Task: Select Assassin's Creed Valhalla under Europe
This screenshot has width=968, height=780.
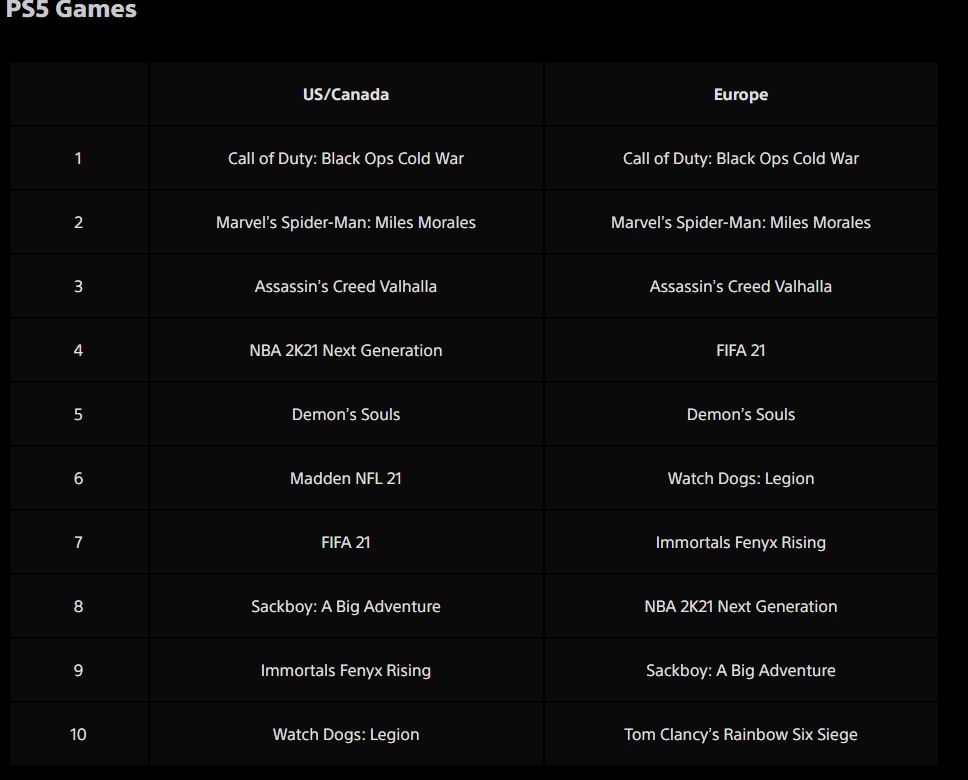Action: click(x=741, y=287)
